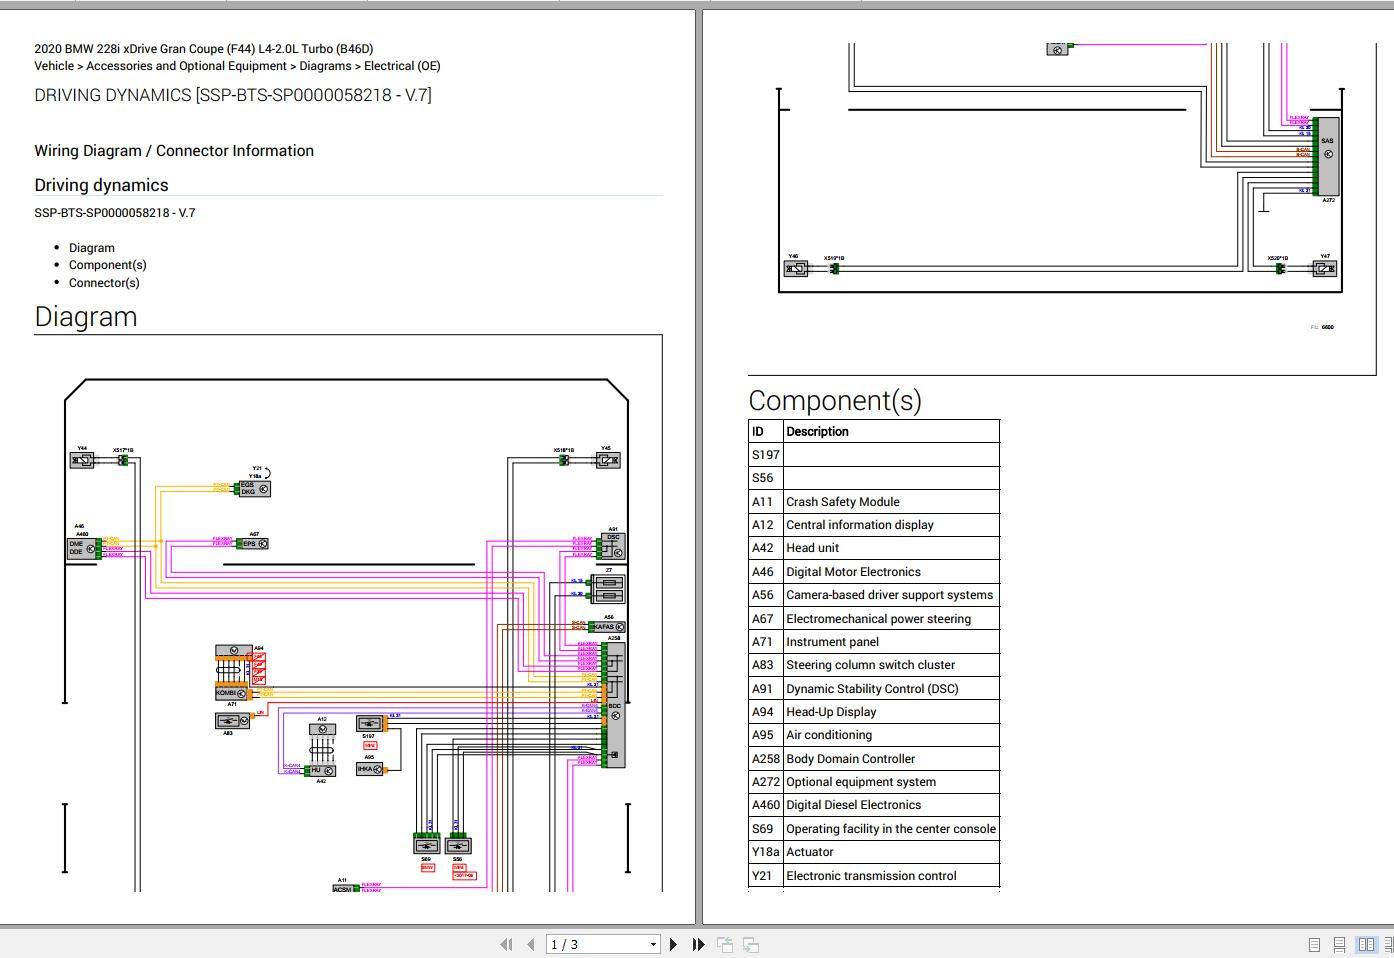Click the large "Diagram" section heading
The width and height of the screenshot is (1394, 958).
(86, 317)
